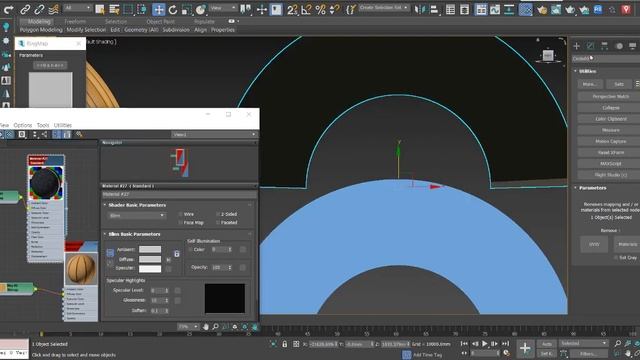Toggle Auto Key mode
This screenshot has height=360, width=640.
(x=547, y=344)
